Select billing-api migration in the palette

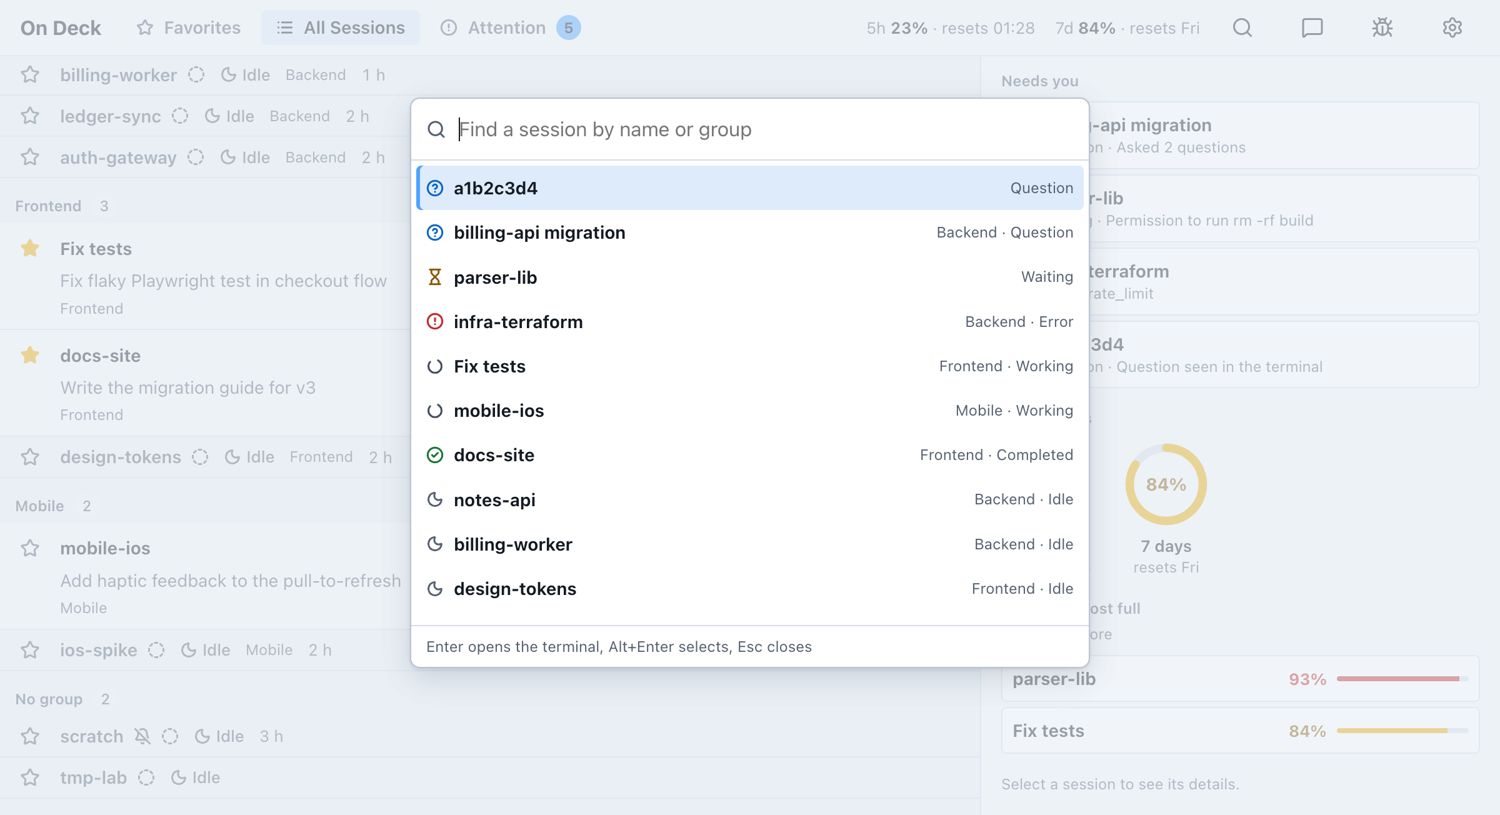point(750,233)
